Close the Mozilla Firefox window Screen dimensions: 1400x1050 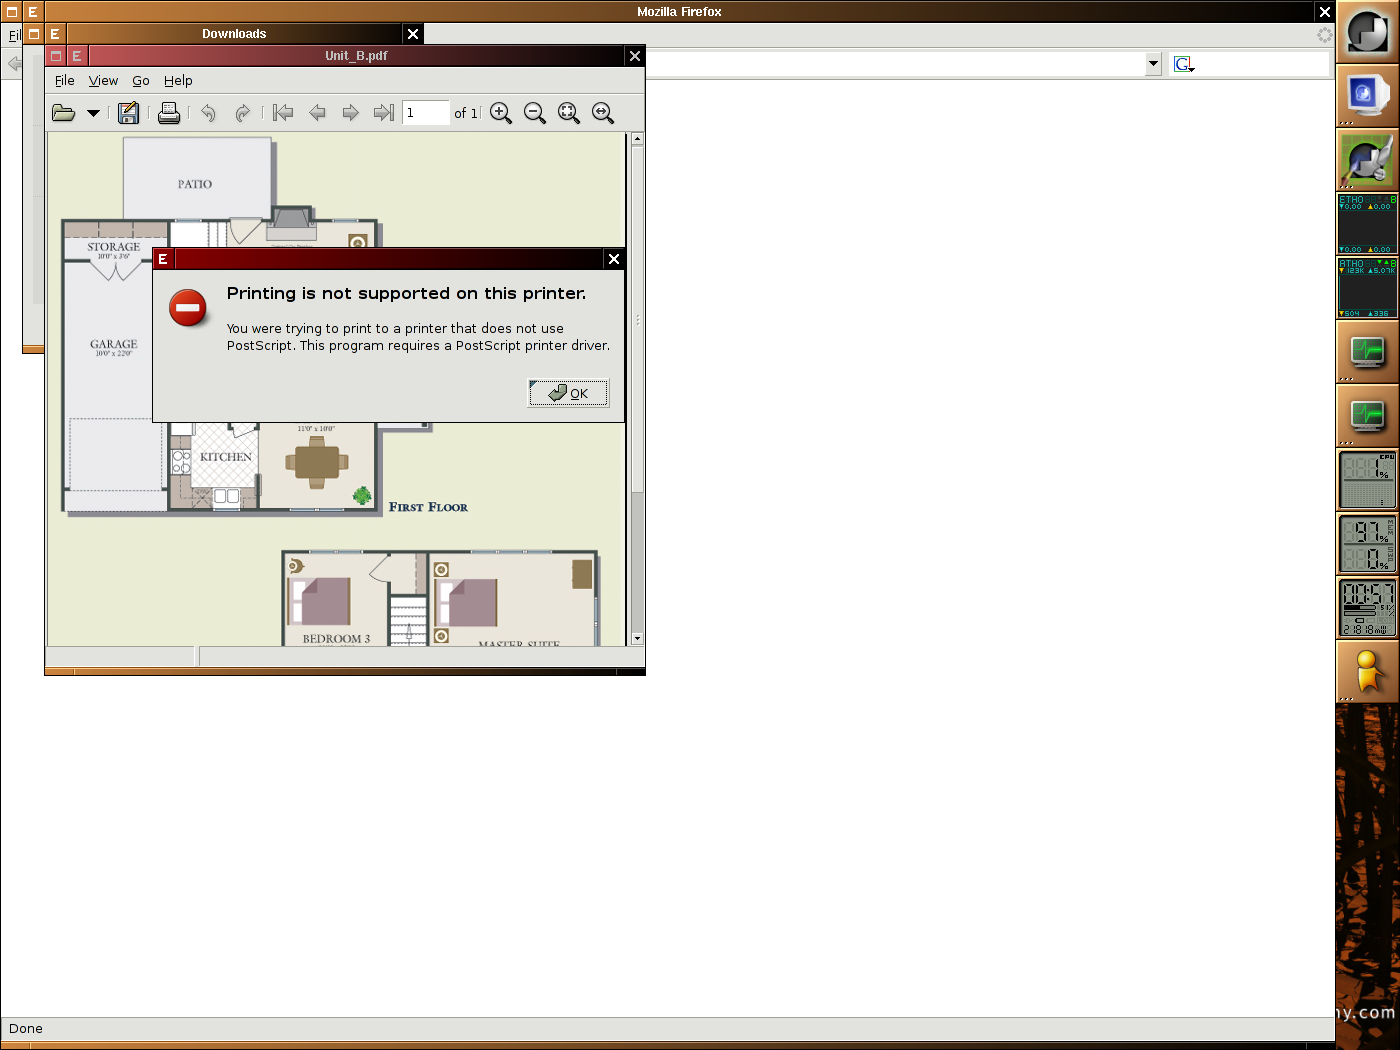point(1325,12)
